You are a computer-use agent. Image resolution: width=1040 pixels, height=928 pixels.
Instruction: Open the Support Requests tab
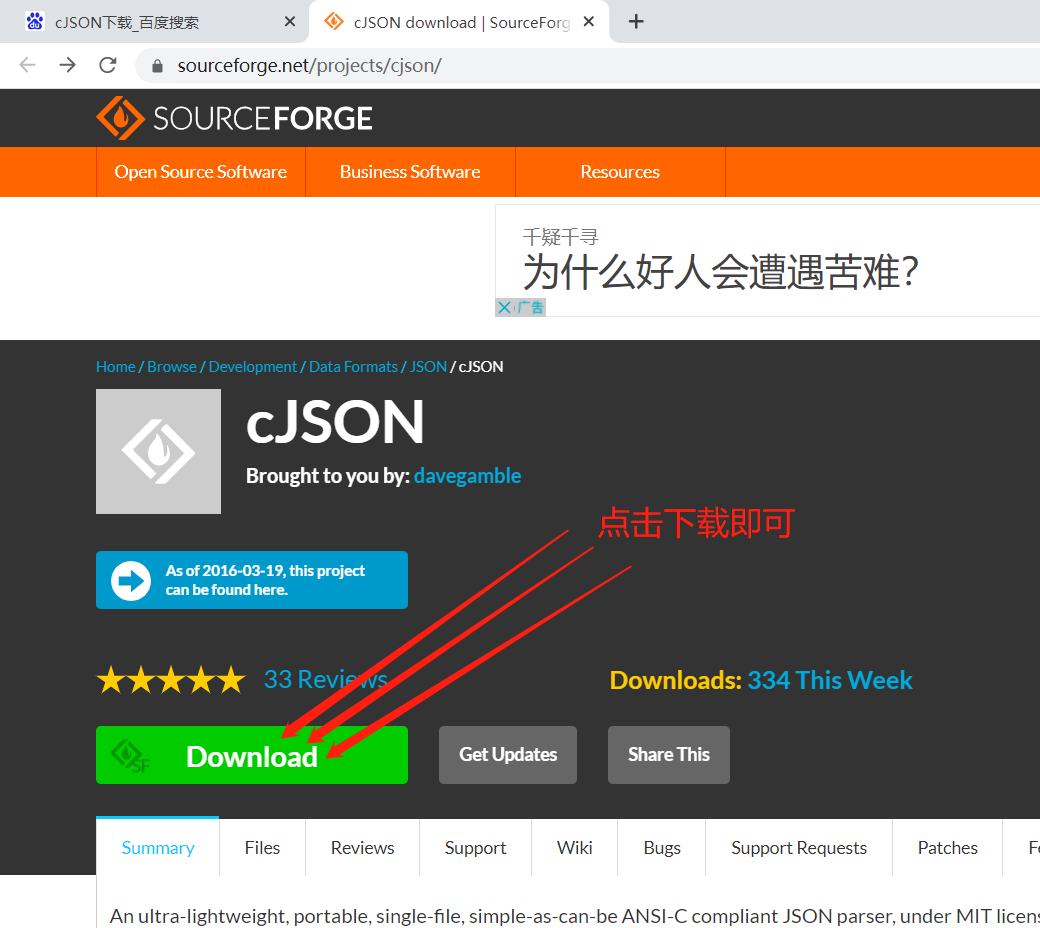799,848
